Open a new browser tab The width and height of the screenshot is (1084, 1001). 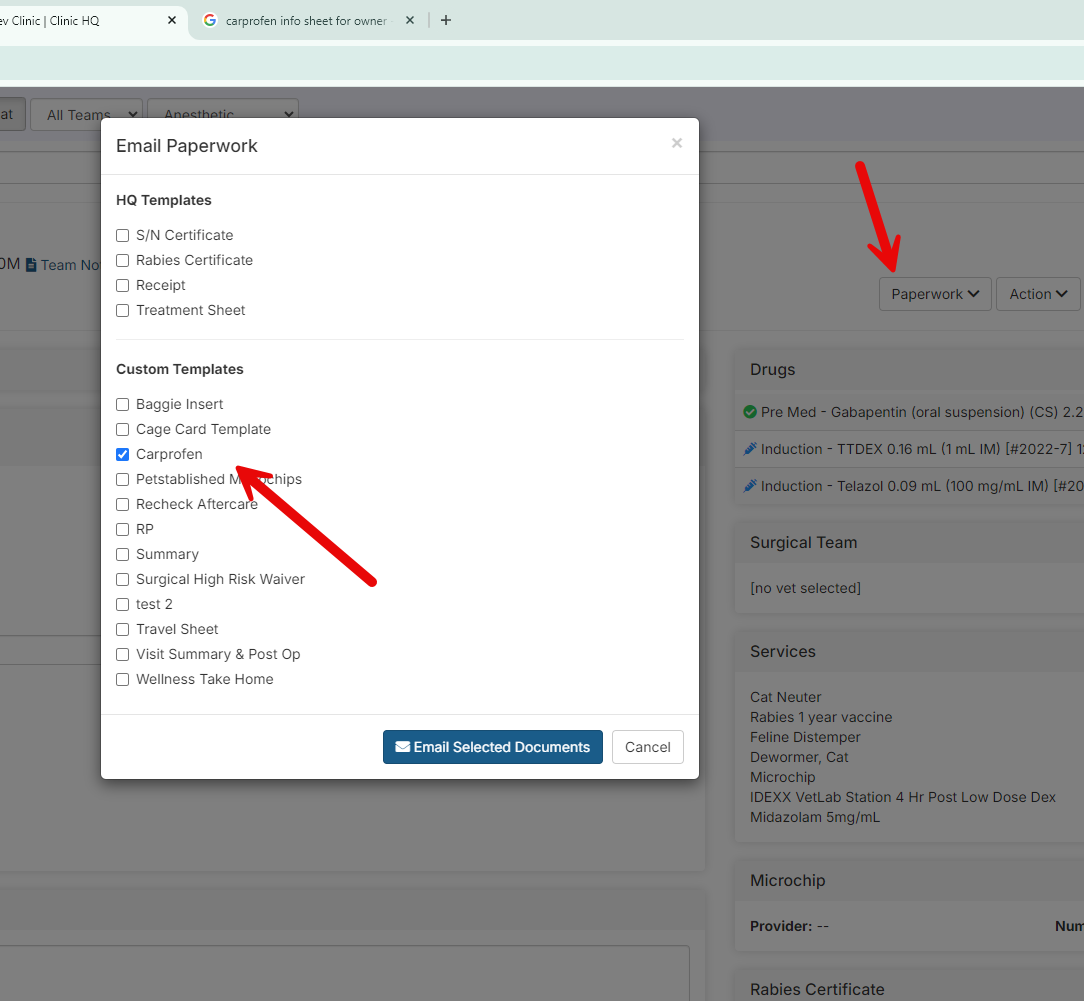click(x=446, y=21)
